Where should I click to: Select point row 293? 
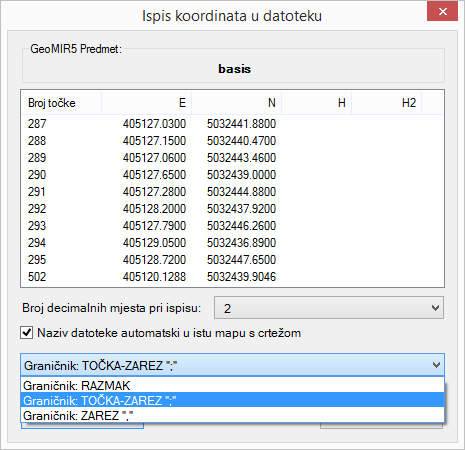232,226
